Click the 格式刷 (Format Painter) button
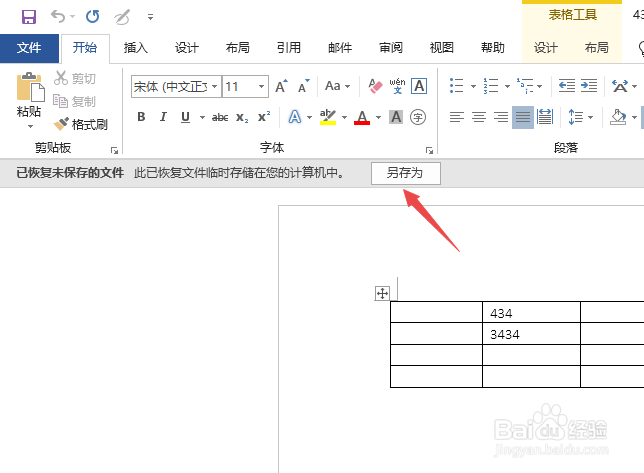 click(x=81, y=124)
